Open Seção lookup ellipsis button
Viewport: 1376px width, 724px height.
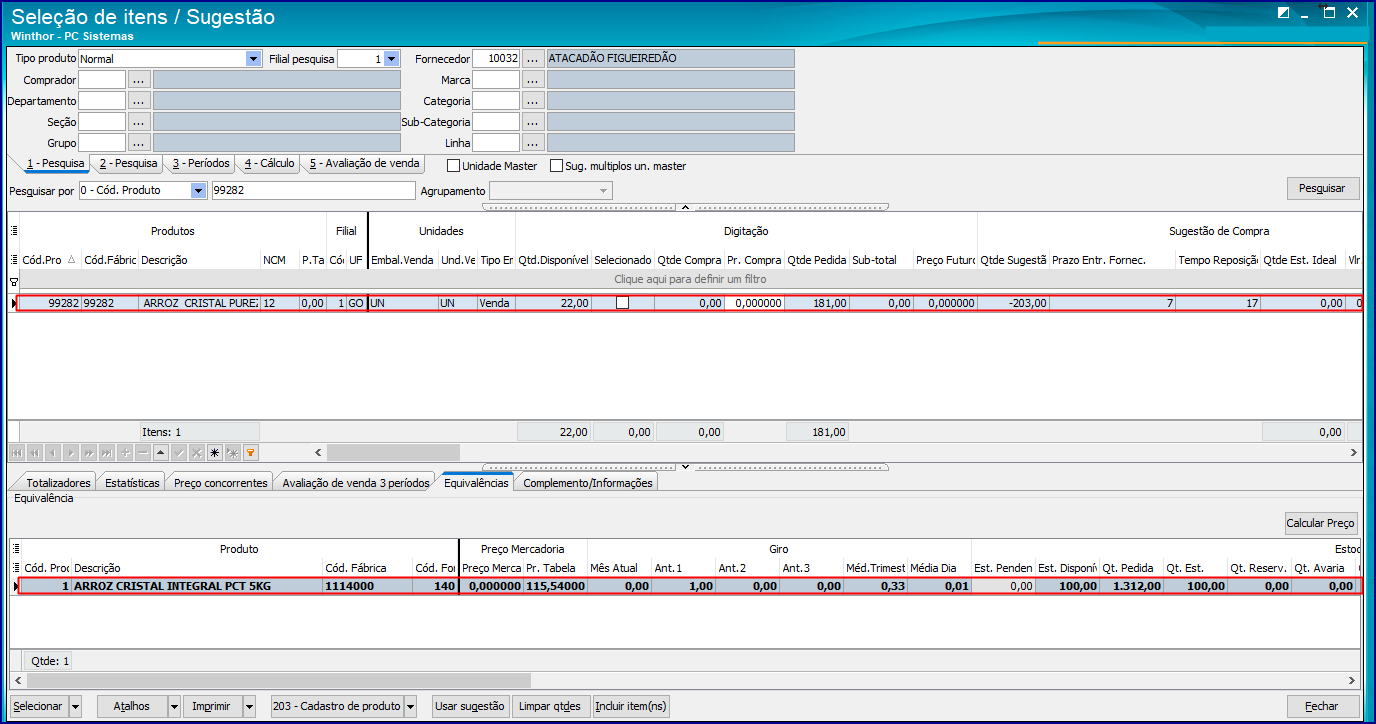coord(139,122)
